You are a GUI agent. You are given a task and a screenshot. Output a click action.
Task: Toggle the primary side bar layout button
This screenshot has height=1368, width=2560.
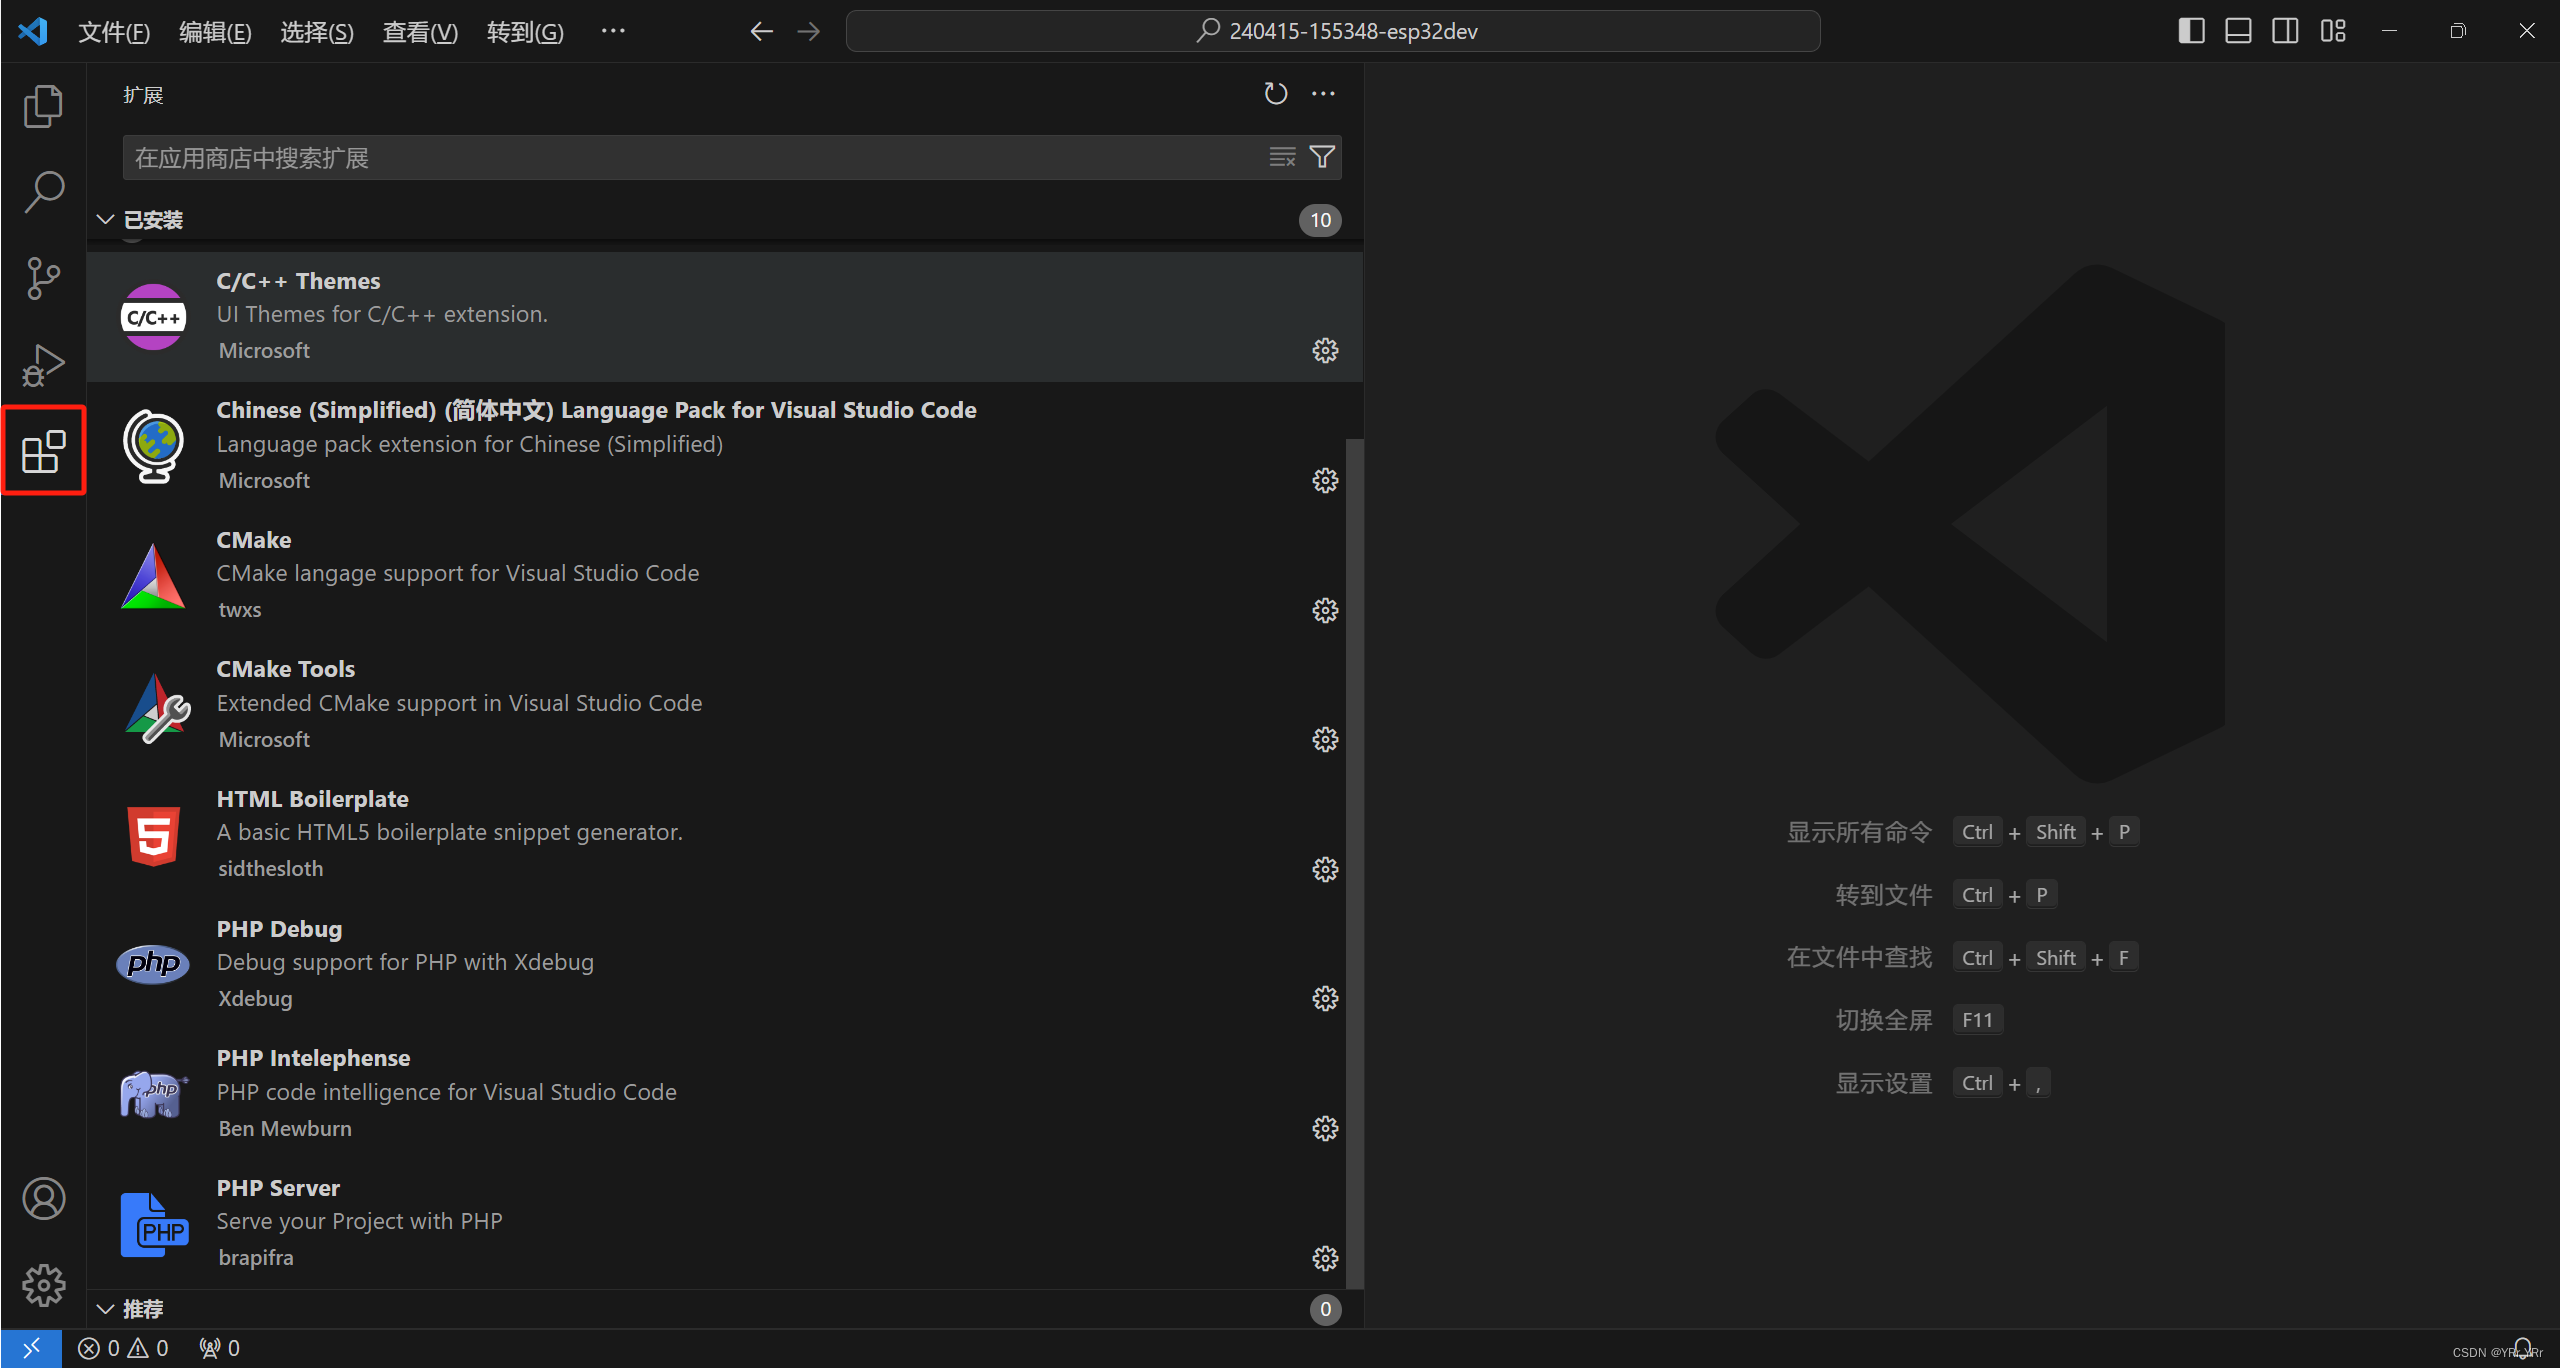coord(2191,31)
